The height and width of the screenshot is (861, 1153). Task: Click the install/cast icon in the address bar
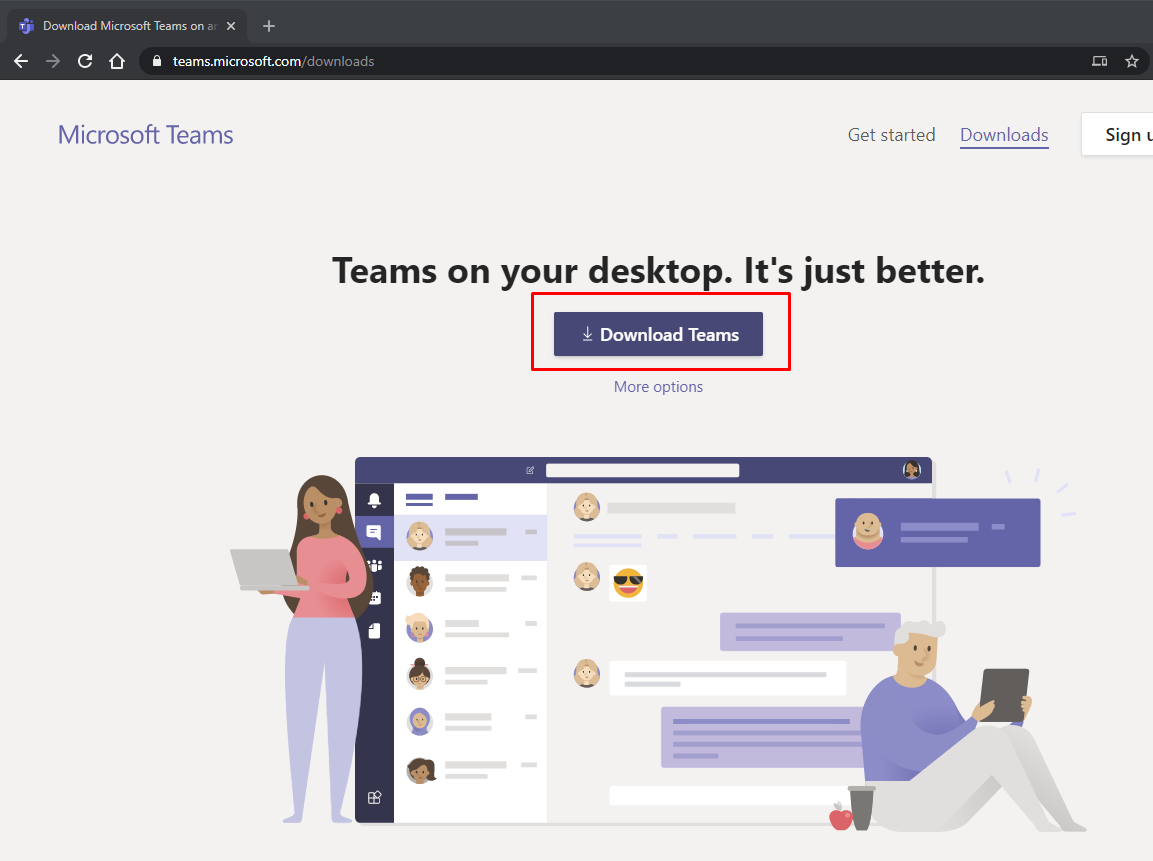coord(1099,61)
